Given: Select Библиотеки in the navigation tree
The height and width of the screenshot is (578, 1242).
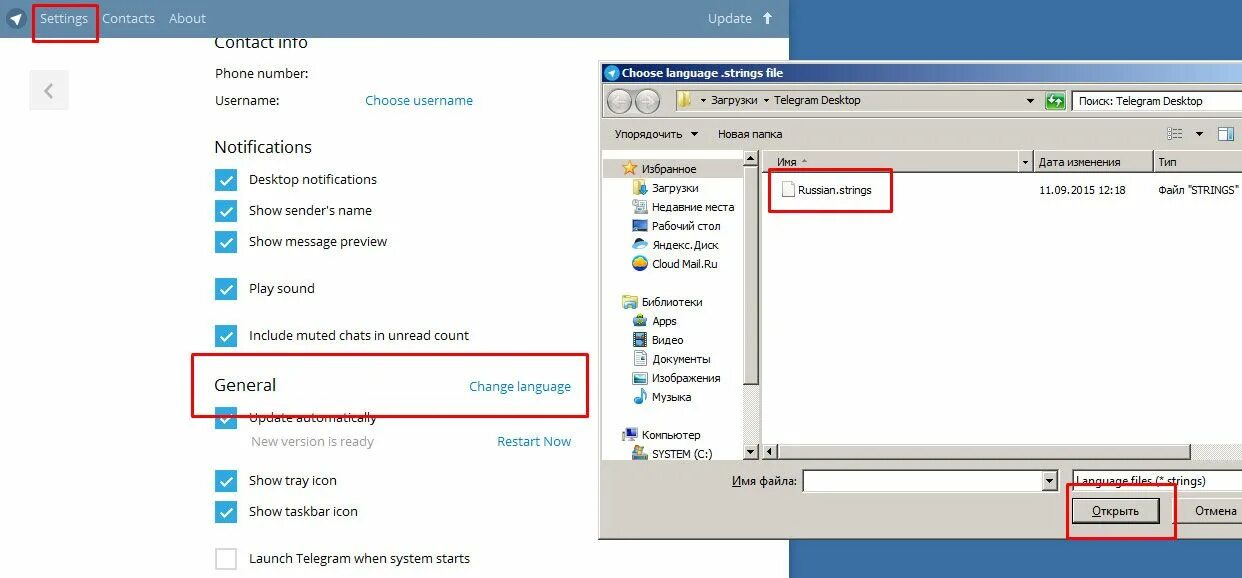Looking at the screenshot, I should pos(672,302).
